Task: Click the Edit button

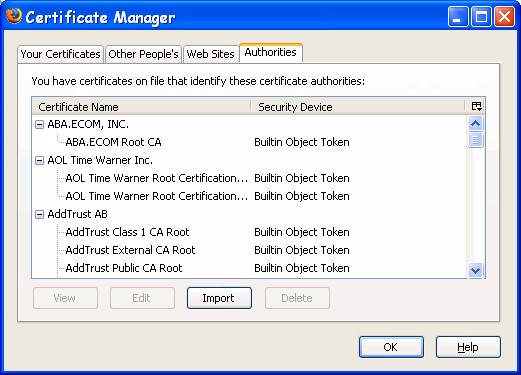Action: [x=142, y=298]
